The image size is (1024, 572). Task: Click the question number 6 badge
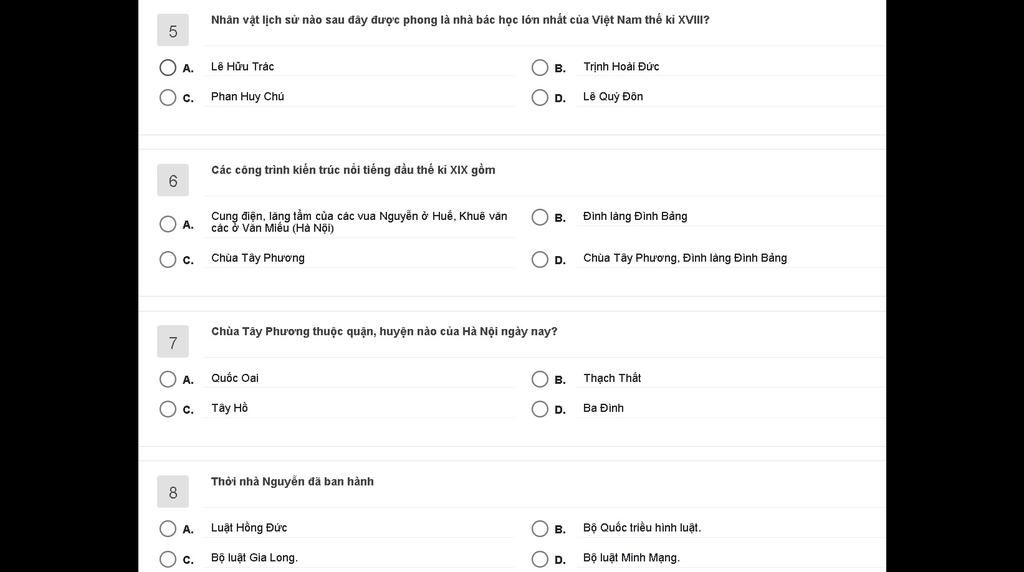coord(173,180)
